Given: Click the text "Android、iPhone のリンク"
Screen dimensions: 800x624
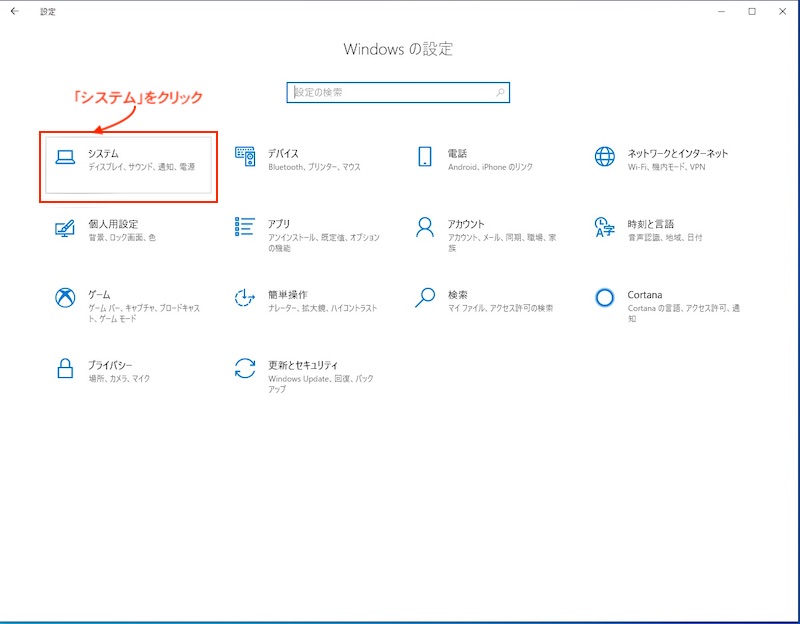Looking at the screenshot, I should click(490, 167).
